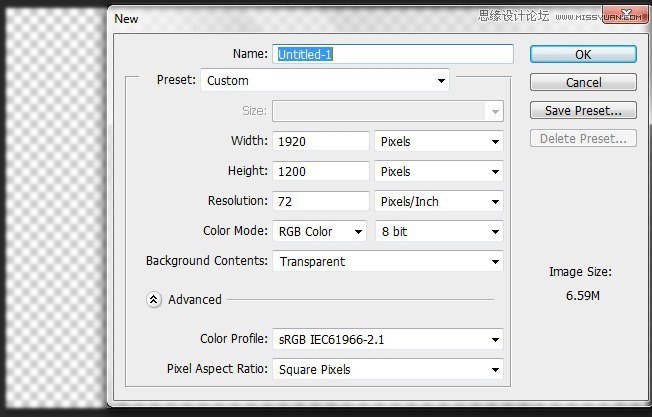
Task: Click the greyed-out Delete Preset... button
Action: pyautogui.click(x=583, y=139)
